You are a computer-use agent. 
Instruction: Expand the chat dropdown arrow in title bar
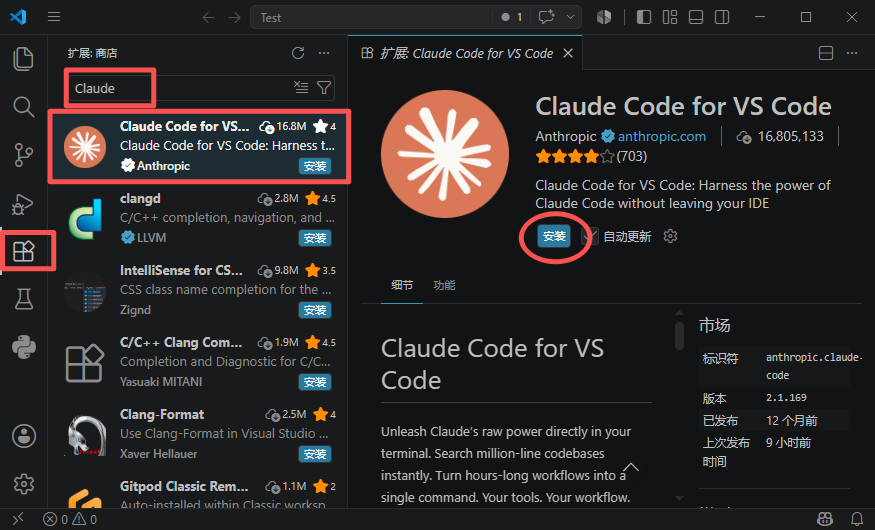click(570, 17)
